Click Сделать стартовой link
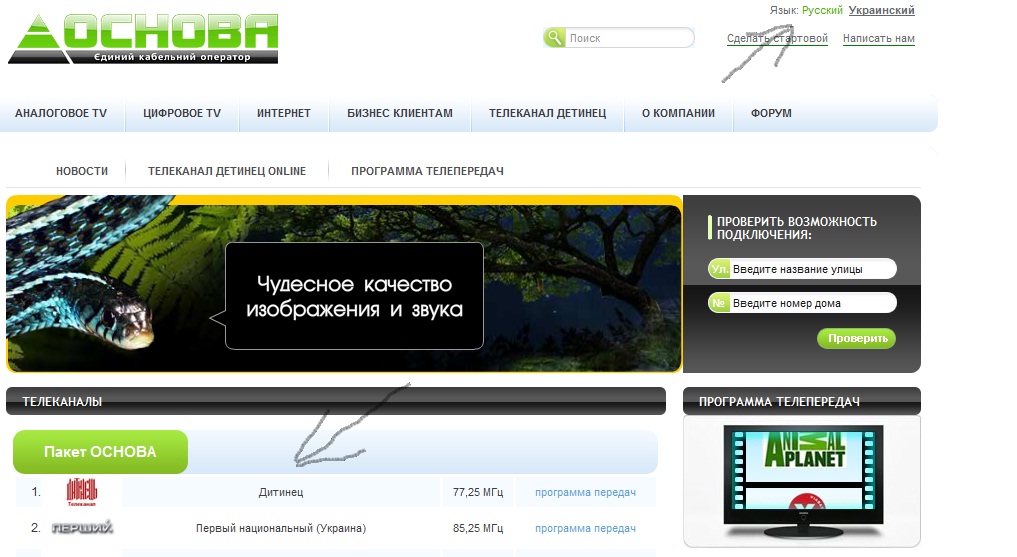Image resolution: width=1017 pixels, height=557 pixels. pos(777,39)
